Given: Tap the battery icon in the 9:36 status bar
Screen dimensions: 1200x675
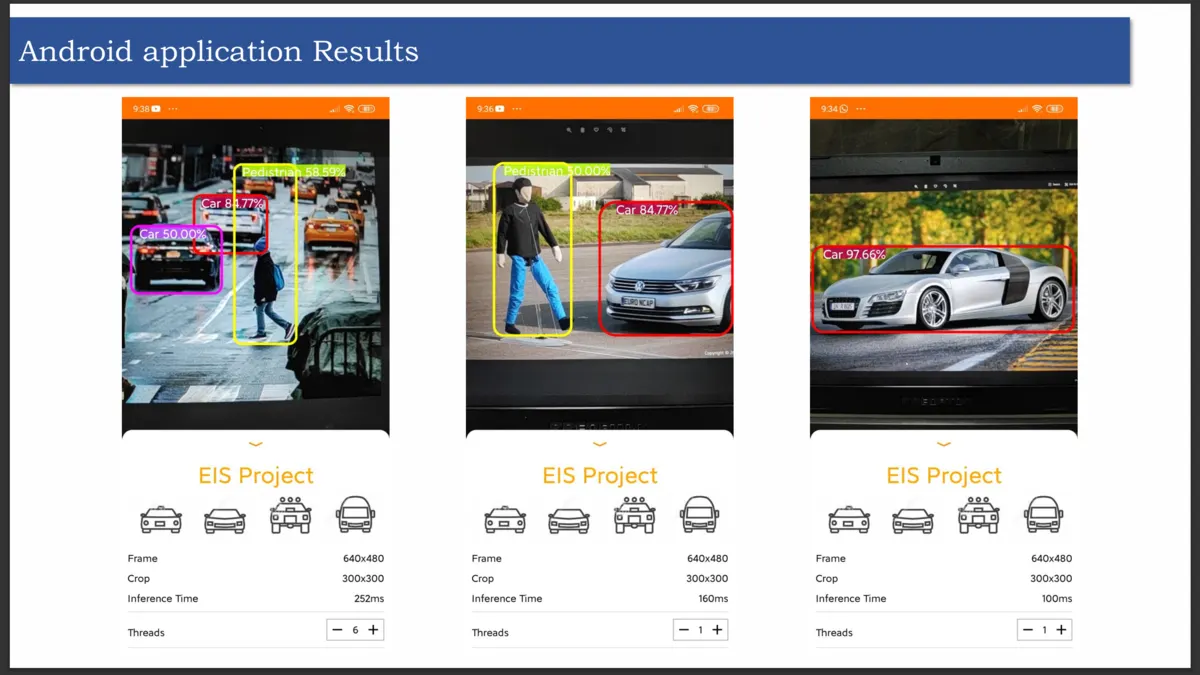Looking at the screenshot, I should (711, 108).
